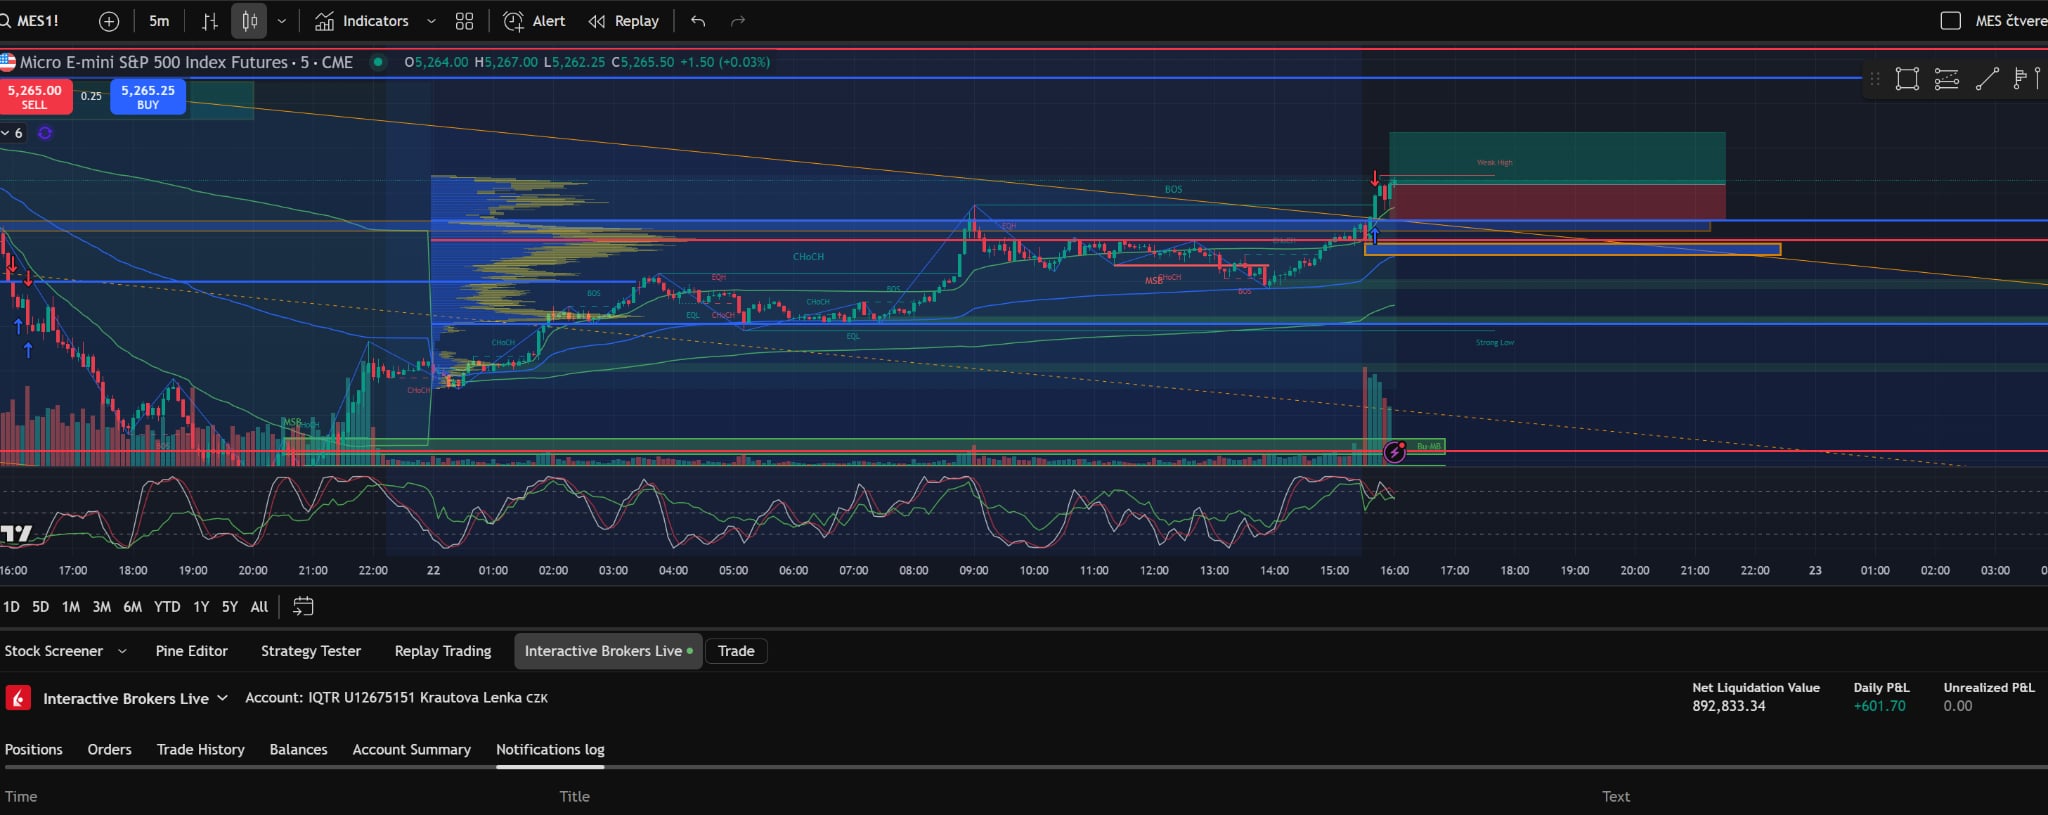Click the TradingView logo on chart
The height and width of the screenshot is (815, 2048).
[x=16, y=534]
